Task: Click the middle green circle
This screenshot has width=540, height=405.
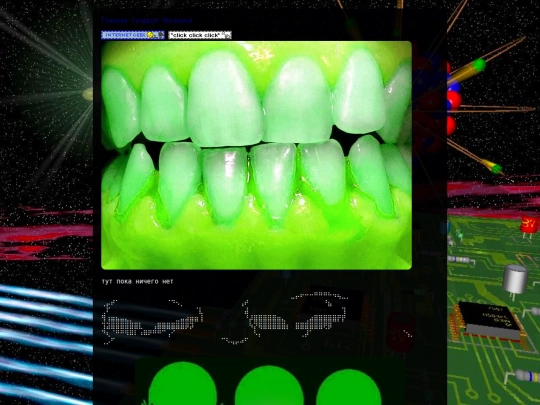Action: [x=269, y=385]
